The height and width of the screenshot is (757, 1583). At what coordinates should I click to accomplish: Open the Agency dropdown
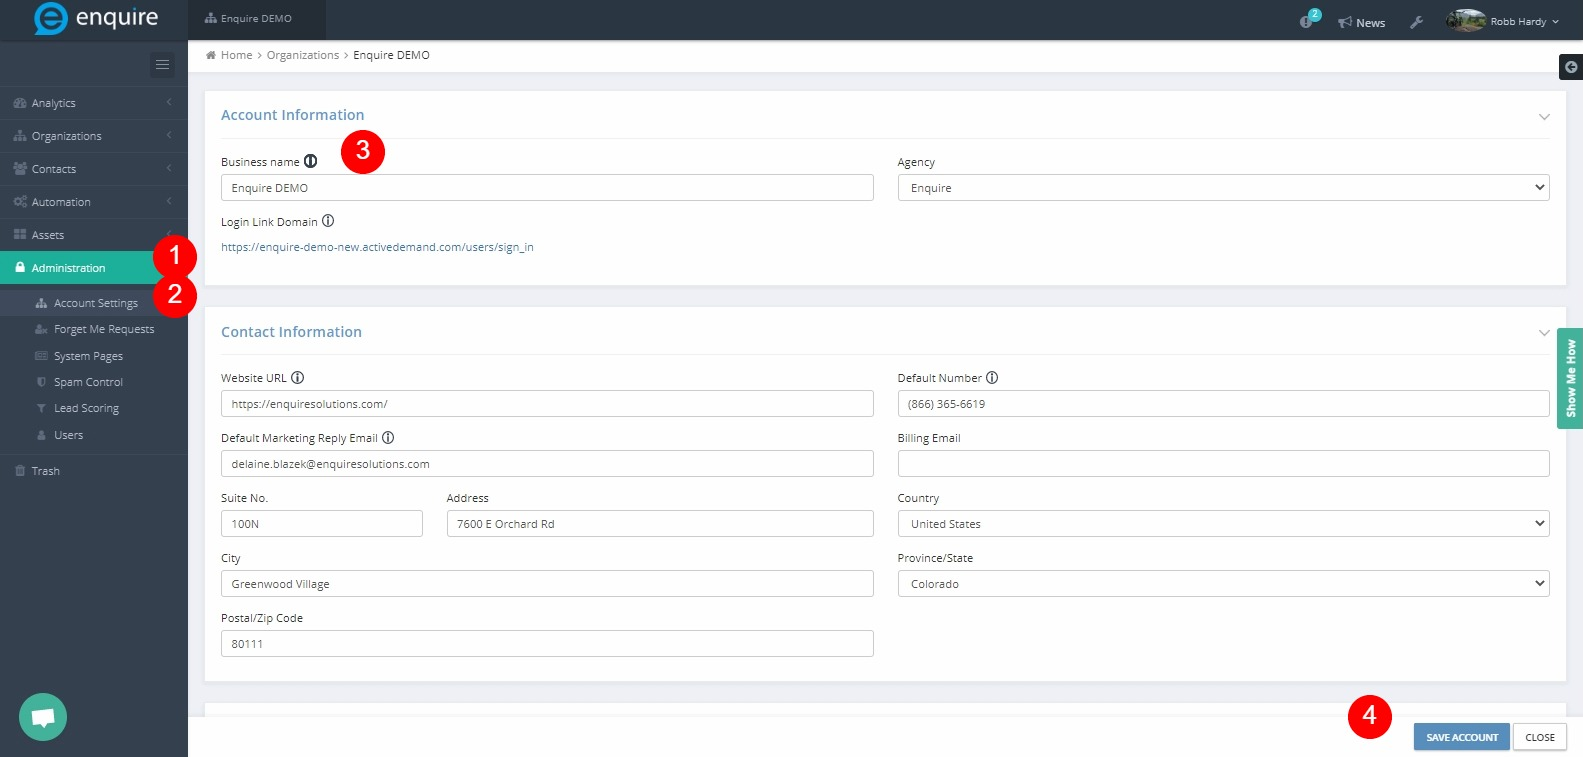pyautogui.click(x=1223, y=188)
